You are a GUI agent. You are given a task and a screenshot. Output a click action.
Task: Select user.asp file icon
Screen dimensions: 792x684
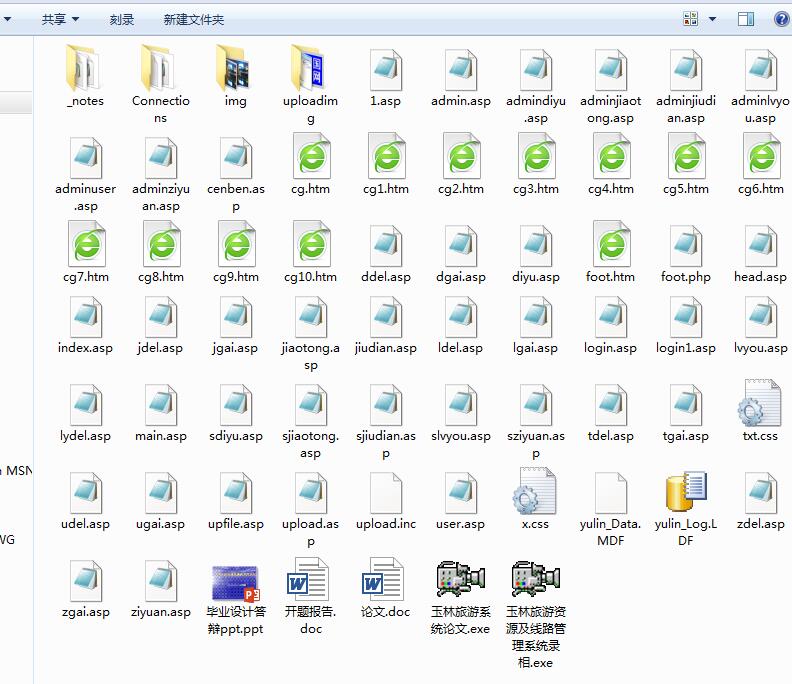[461, 493]
